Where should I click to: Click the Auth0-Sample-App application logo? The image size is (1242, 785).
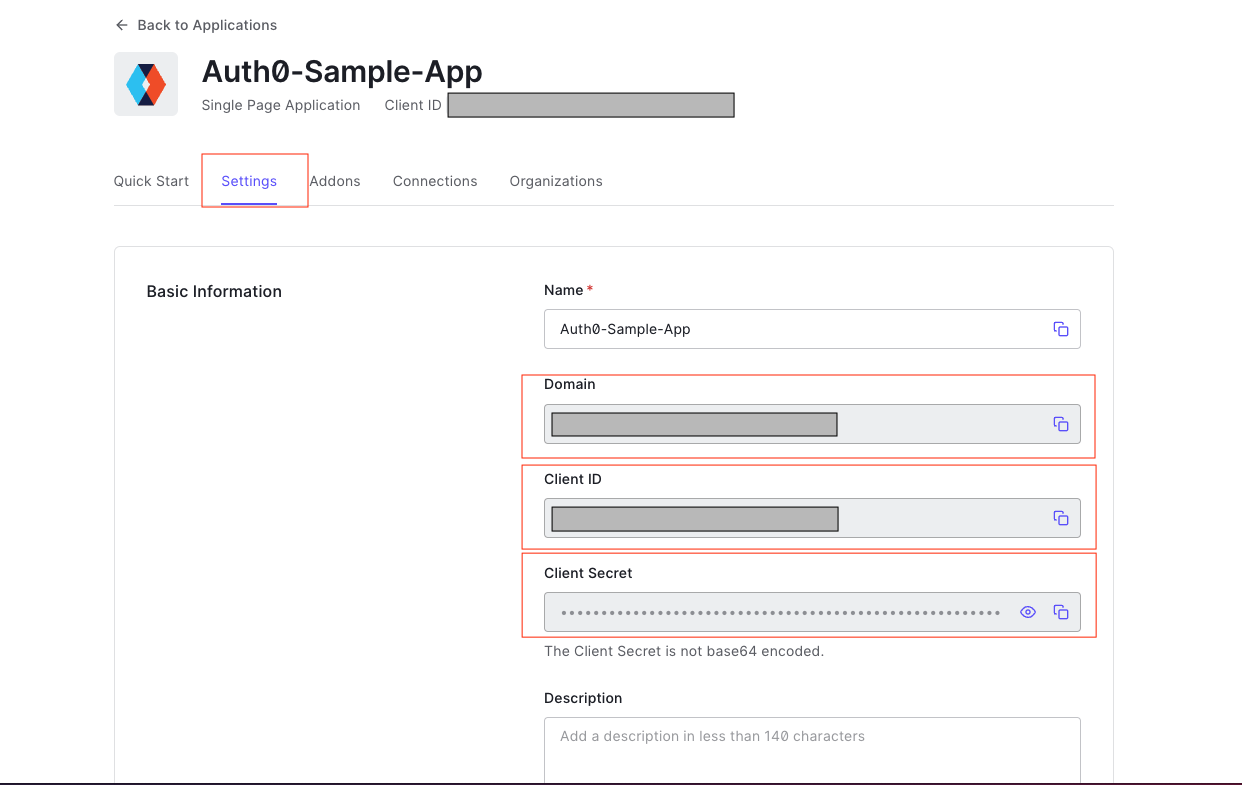tap(145, 83)
